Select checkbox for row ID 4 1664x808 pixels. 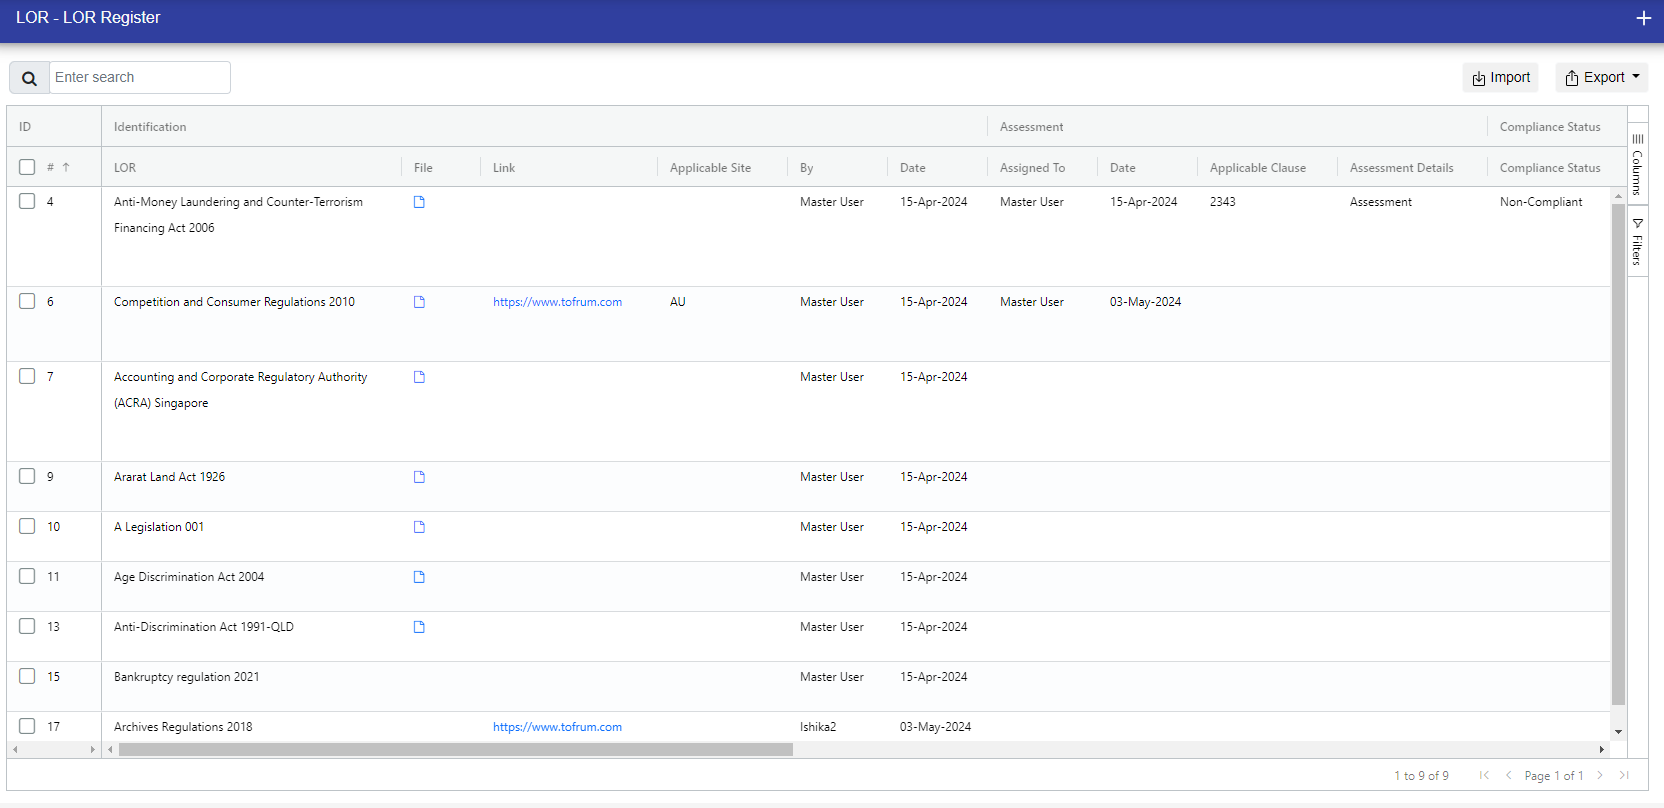pyautogui.click(x=27, y=201)
